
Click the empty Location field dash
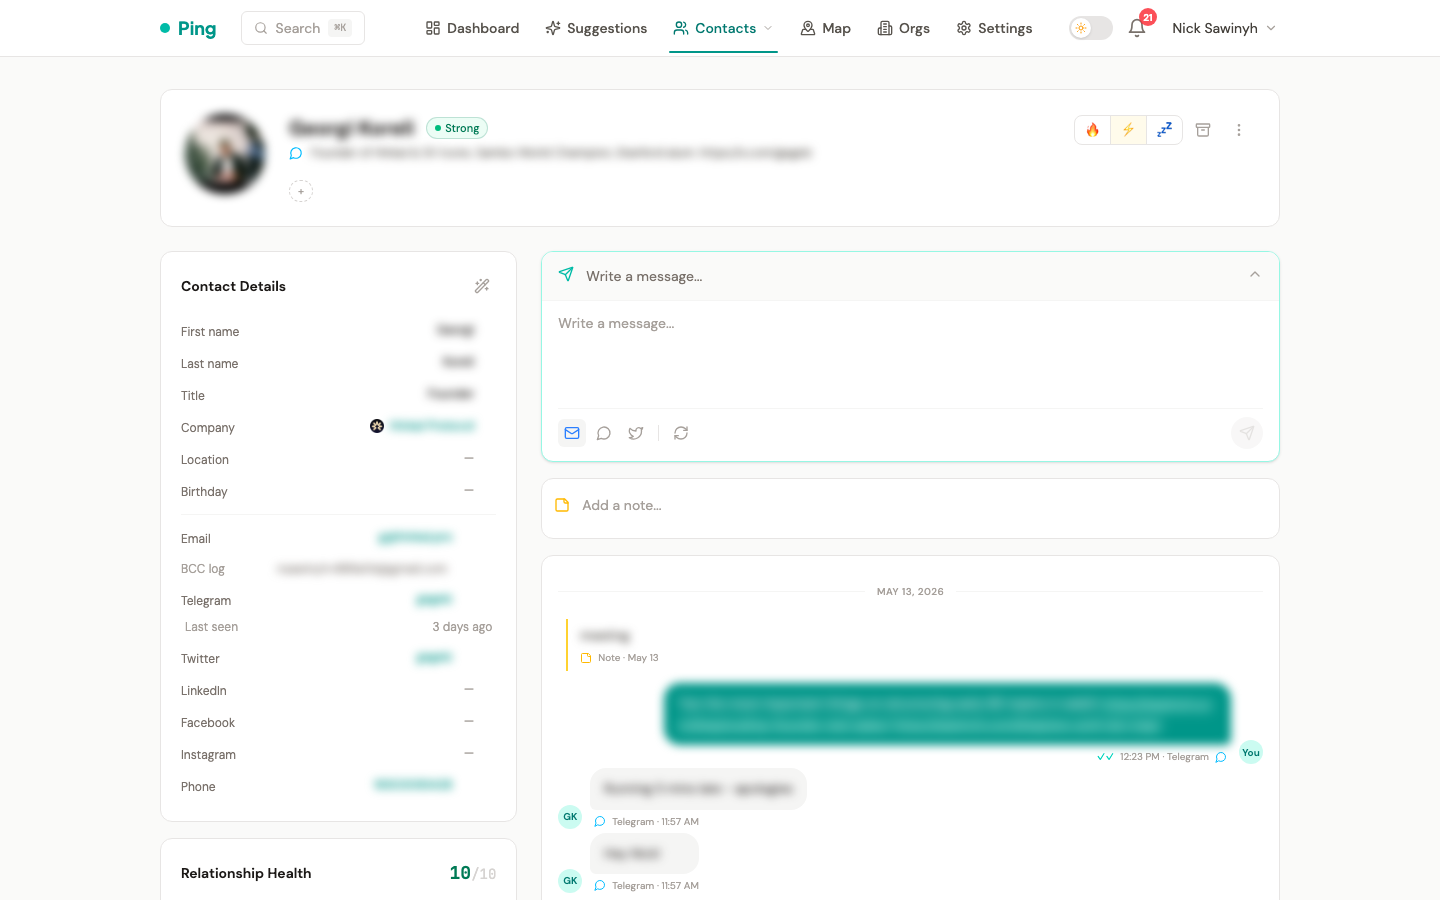(469, 458)
